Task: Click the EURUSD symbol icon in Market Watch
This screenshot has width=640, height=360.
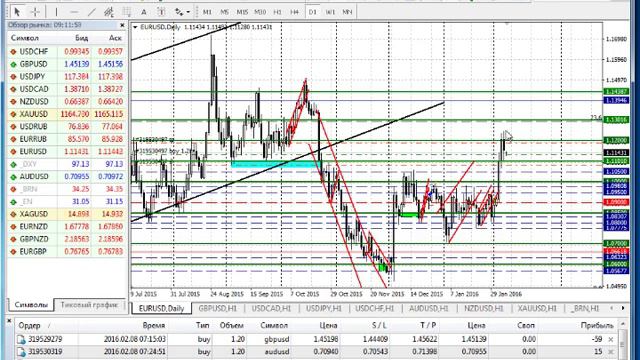Action: (13, 151)
